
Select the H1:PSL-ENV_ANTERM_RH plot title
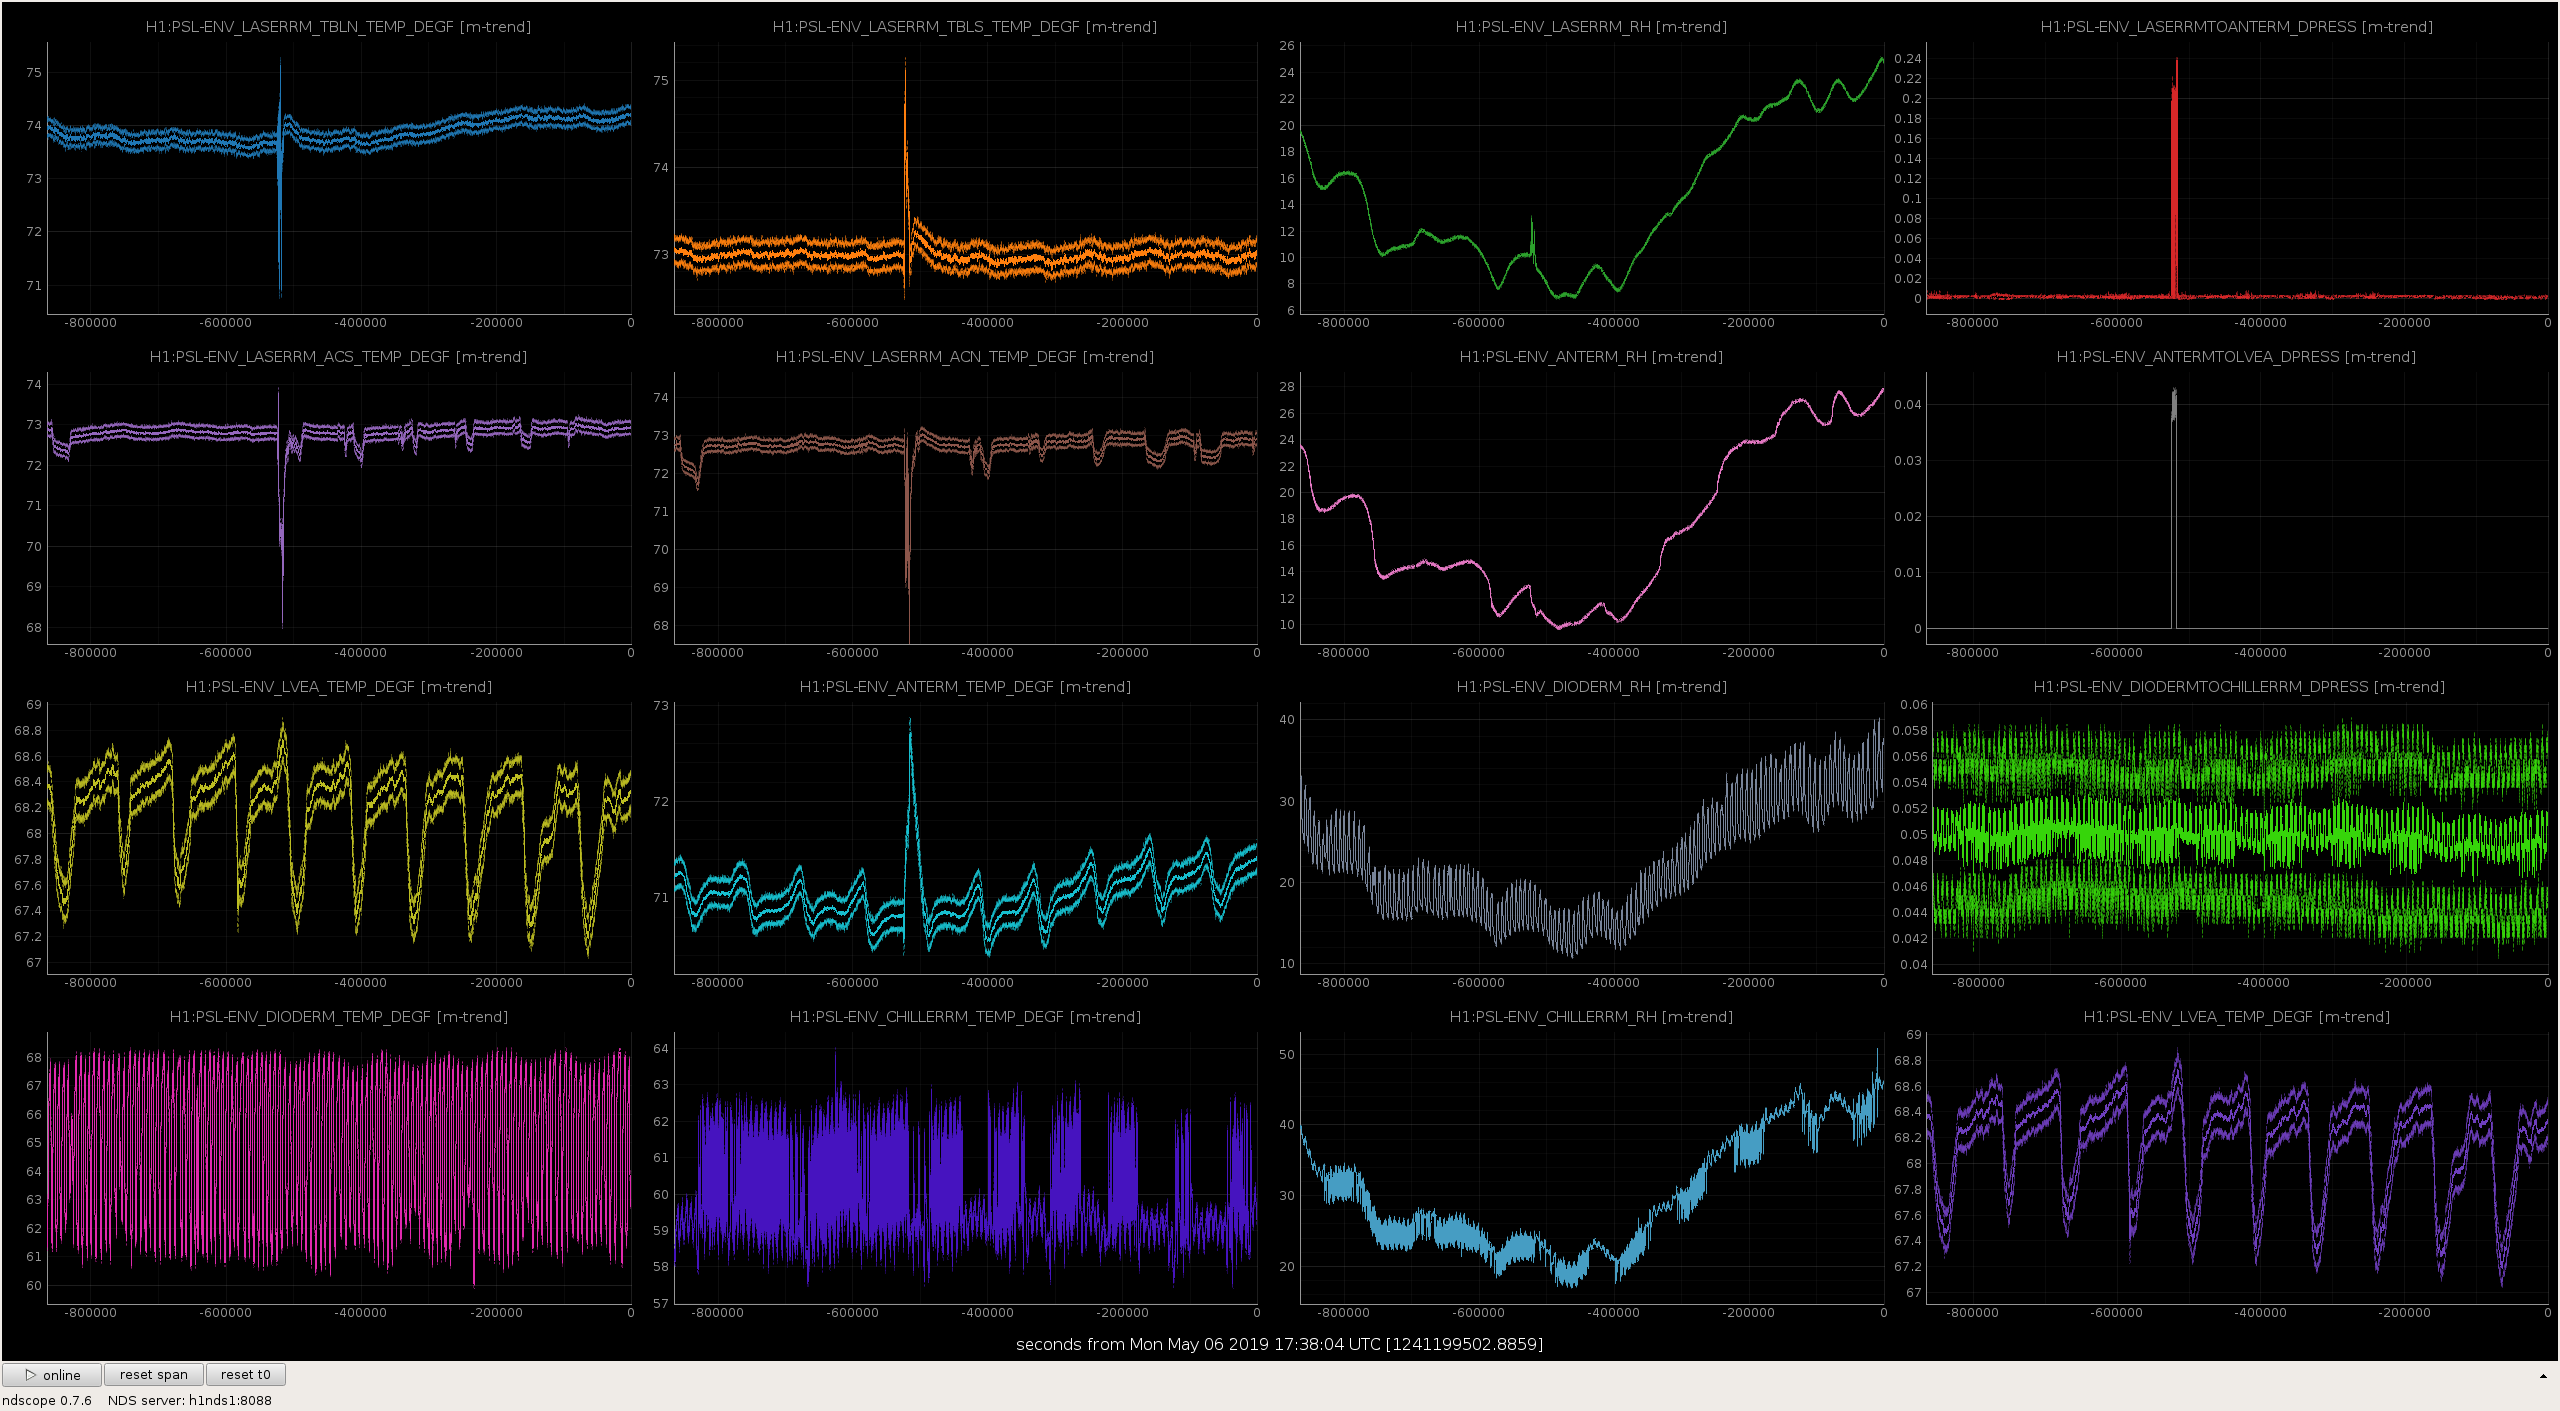click(1591, 357)
